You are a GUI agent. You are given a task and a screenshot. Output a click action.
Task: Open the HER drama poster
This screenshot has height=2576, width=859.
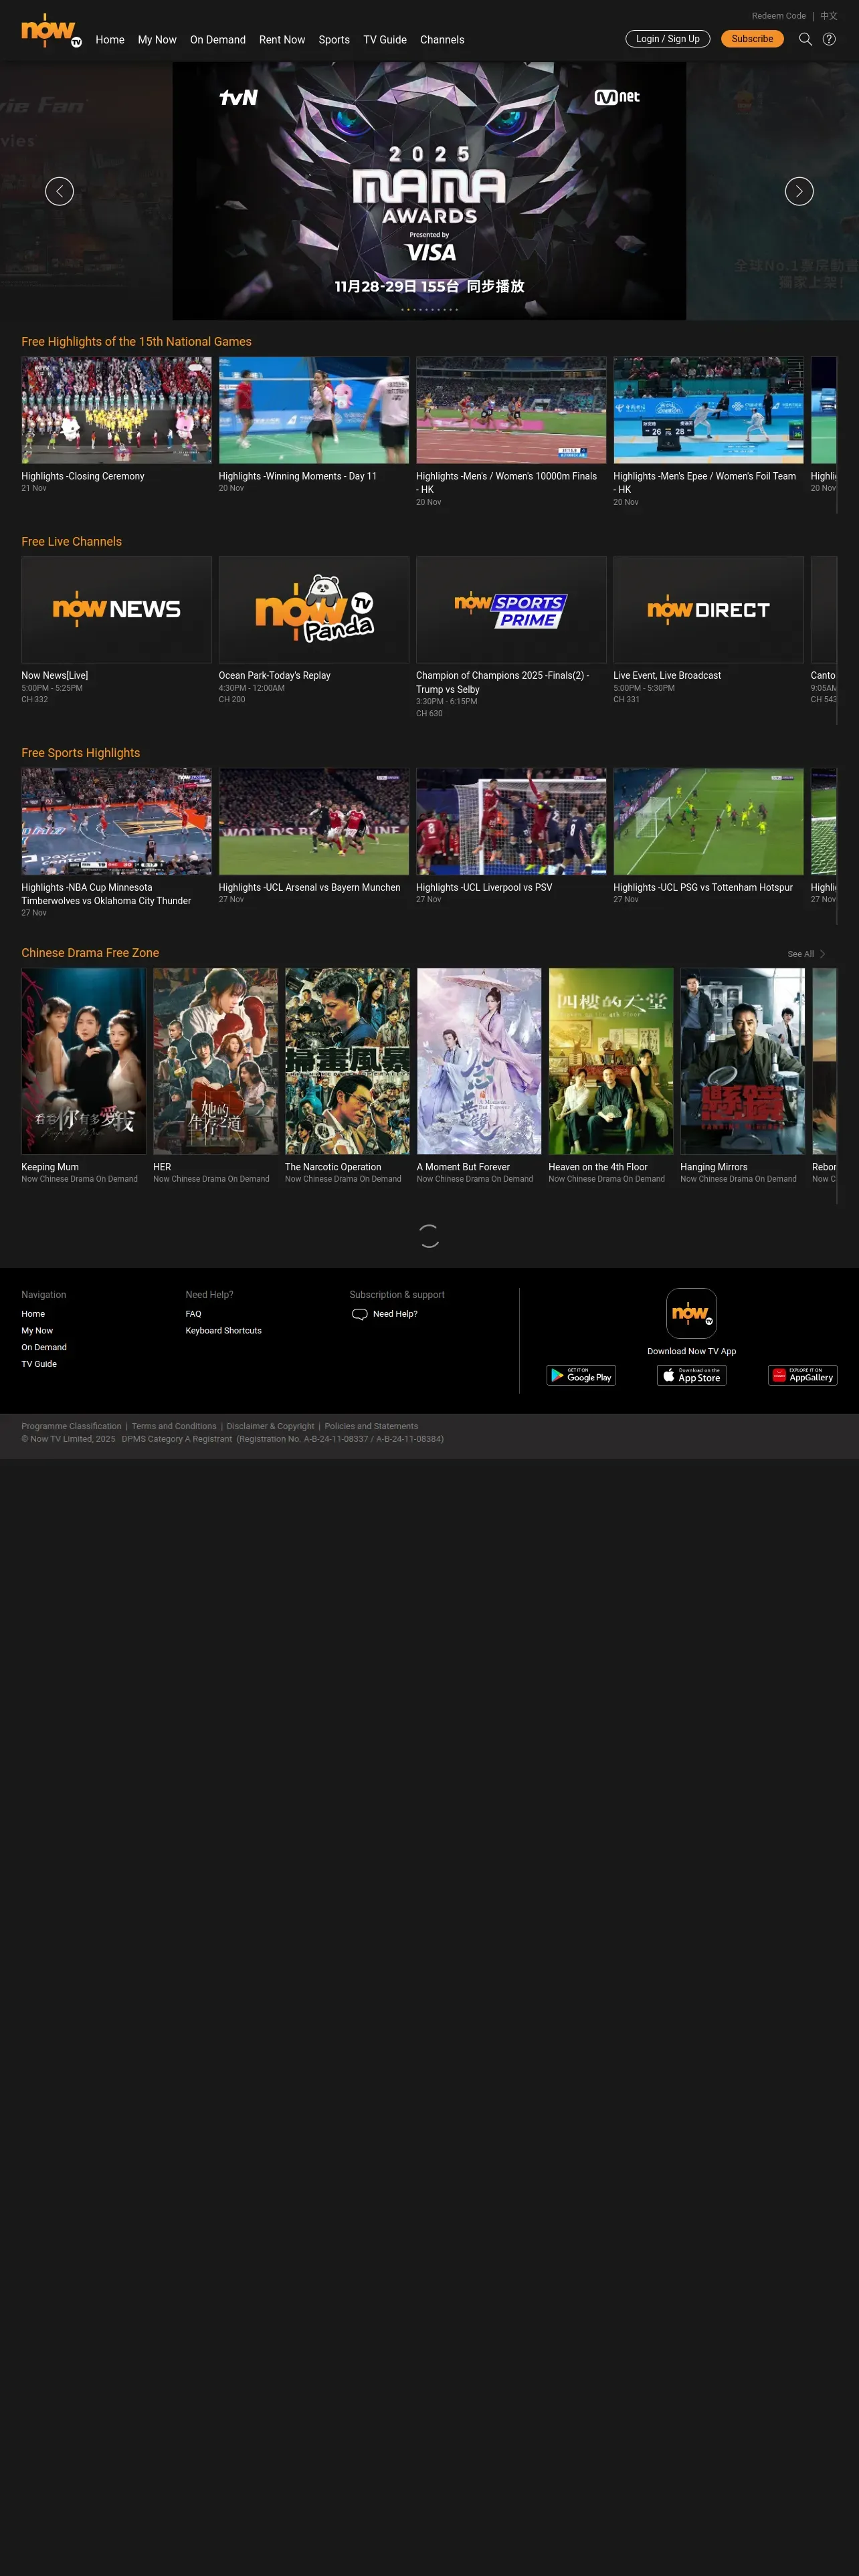(215, 1061)
